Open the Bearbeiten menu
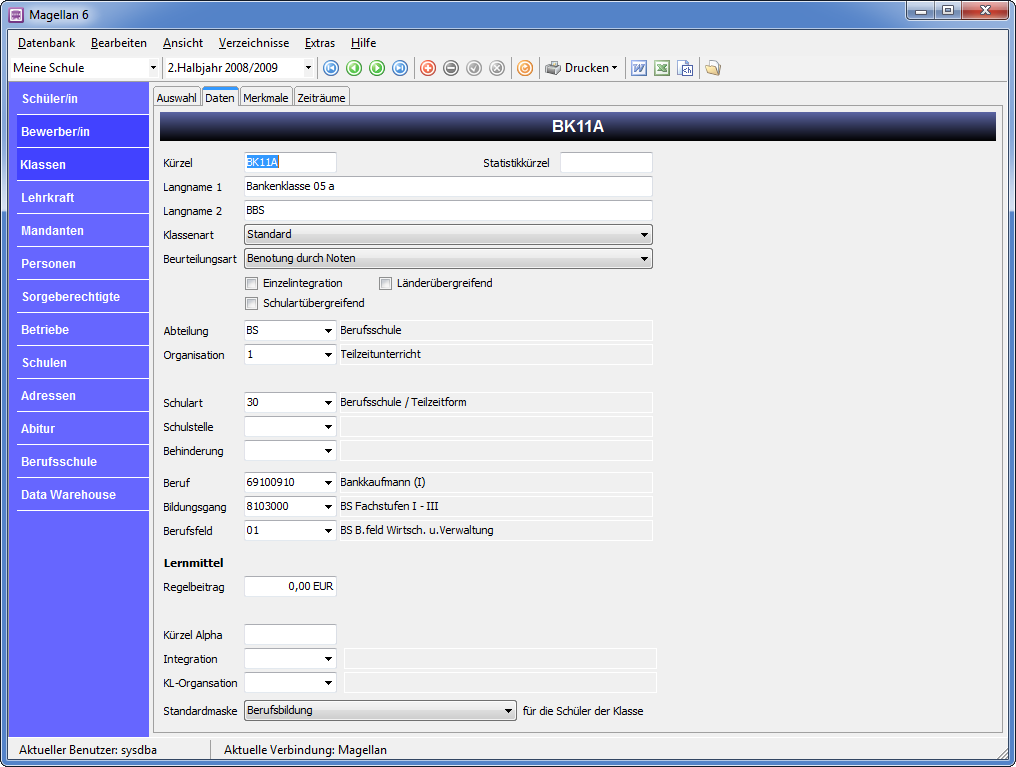Viewport: 1016px width, 767px height. pyautogui.click(x=119, y=43)
